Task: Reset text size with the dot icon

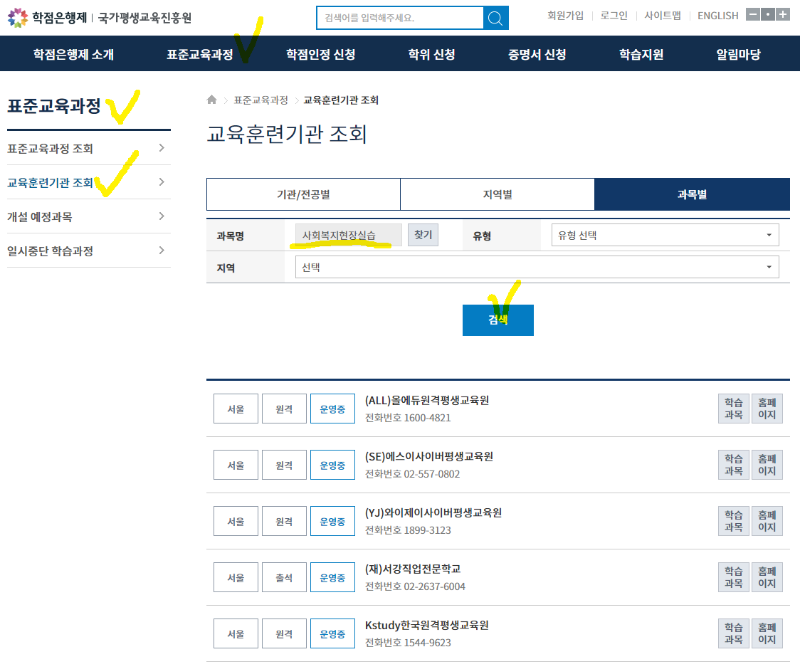Action: pos(768,14)
